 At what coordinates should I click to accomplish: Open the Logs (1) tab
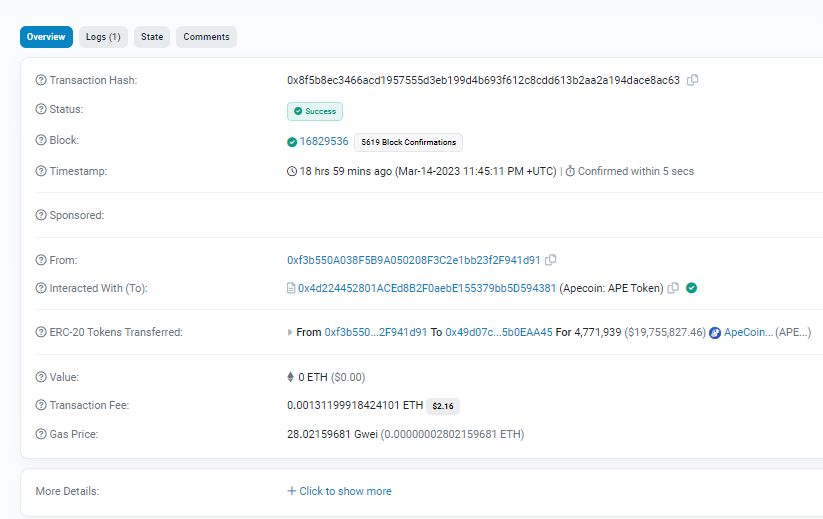coord(103,37)
